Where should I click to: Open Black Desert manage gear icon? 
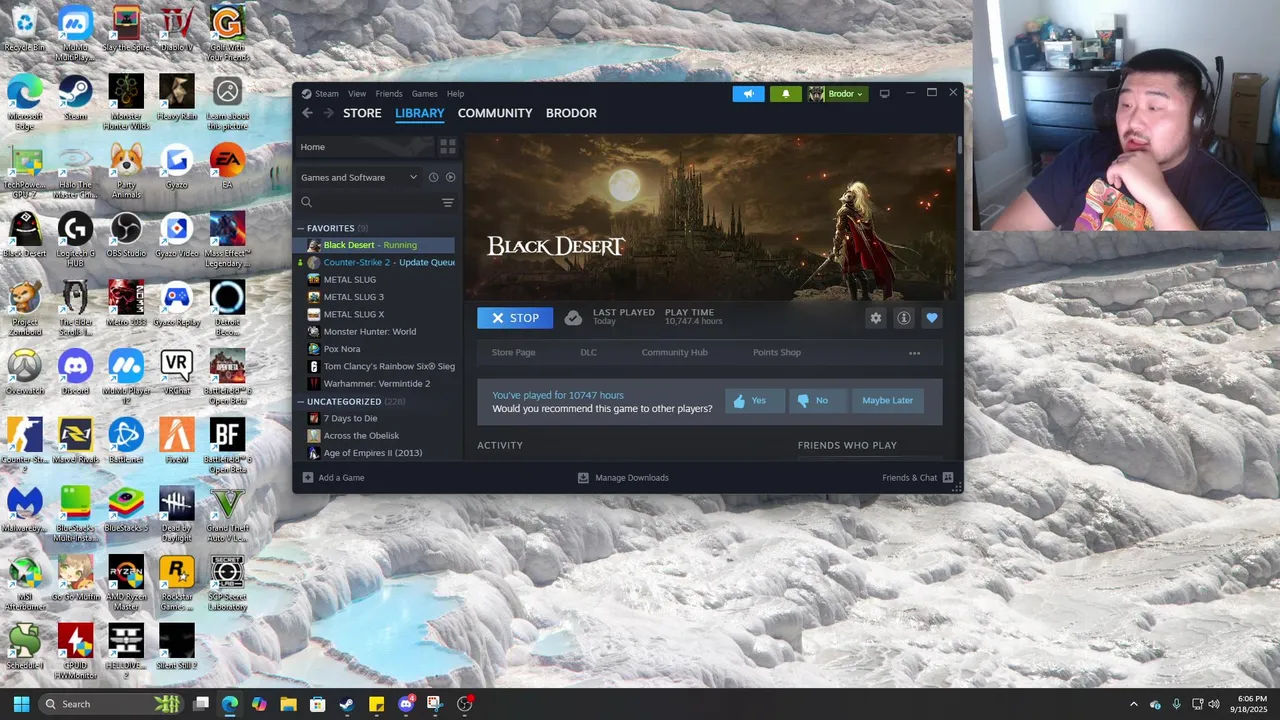click(x=876, y=318)
